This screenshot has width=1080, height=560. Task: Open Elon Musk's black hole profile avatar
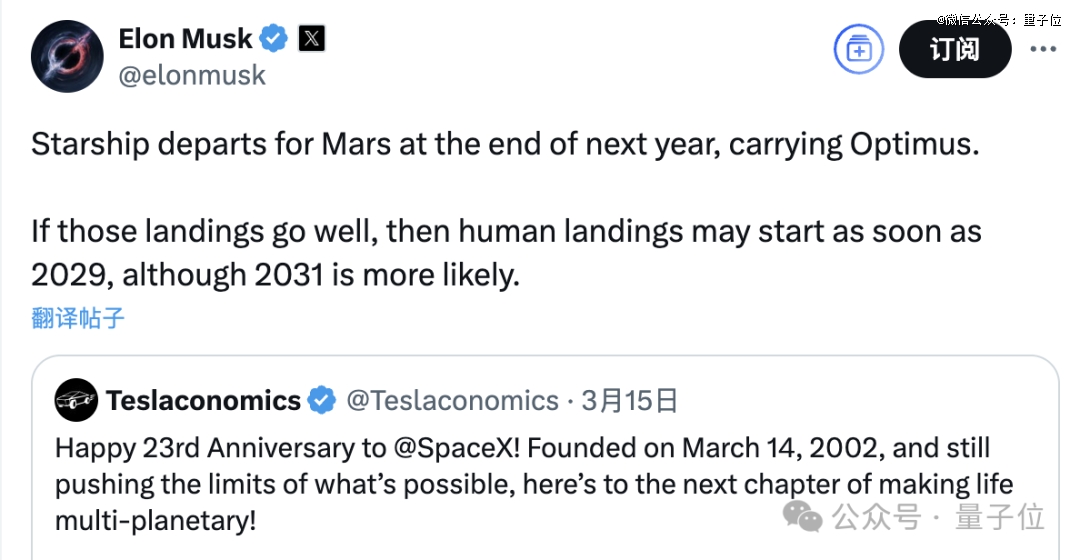pos(67,56)
